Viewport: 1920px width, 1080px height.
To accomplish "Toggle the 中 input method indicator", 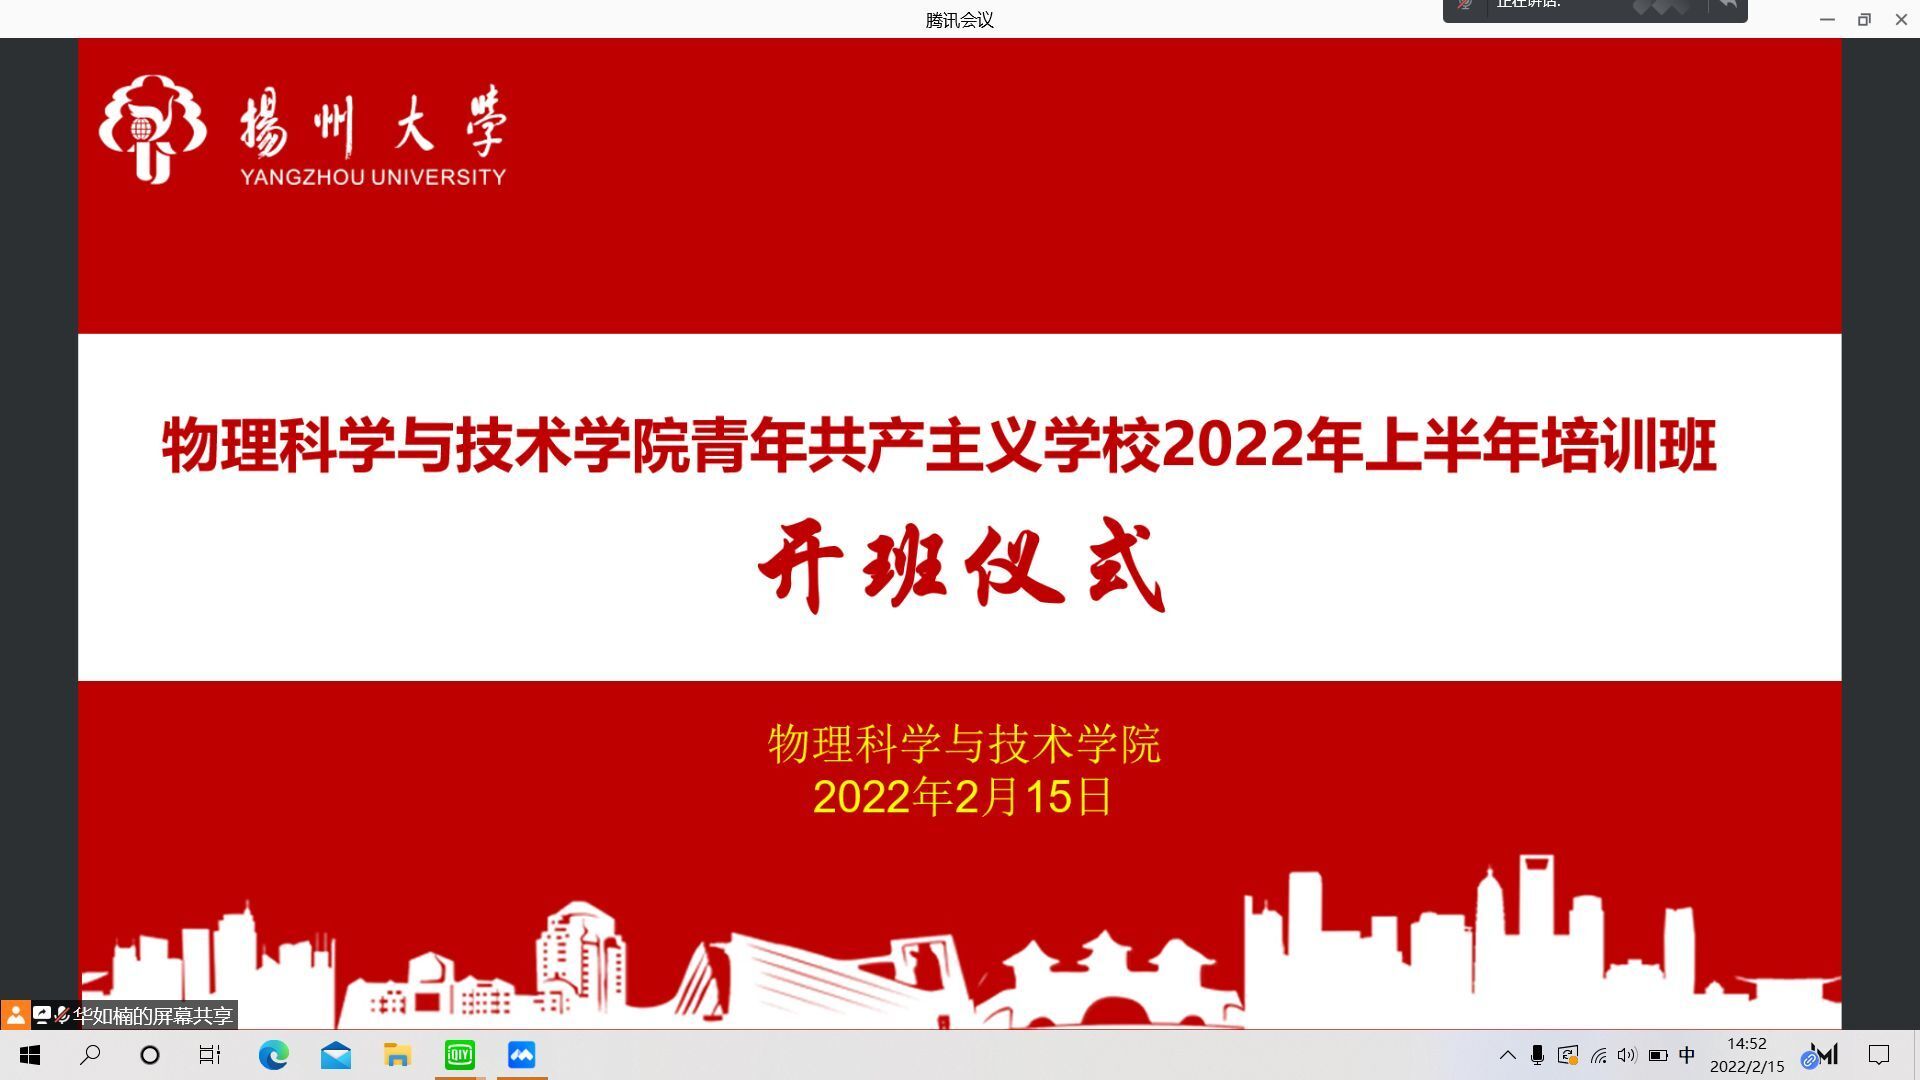I will tap(1687, 1055).
